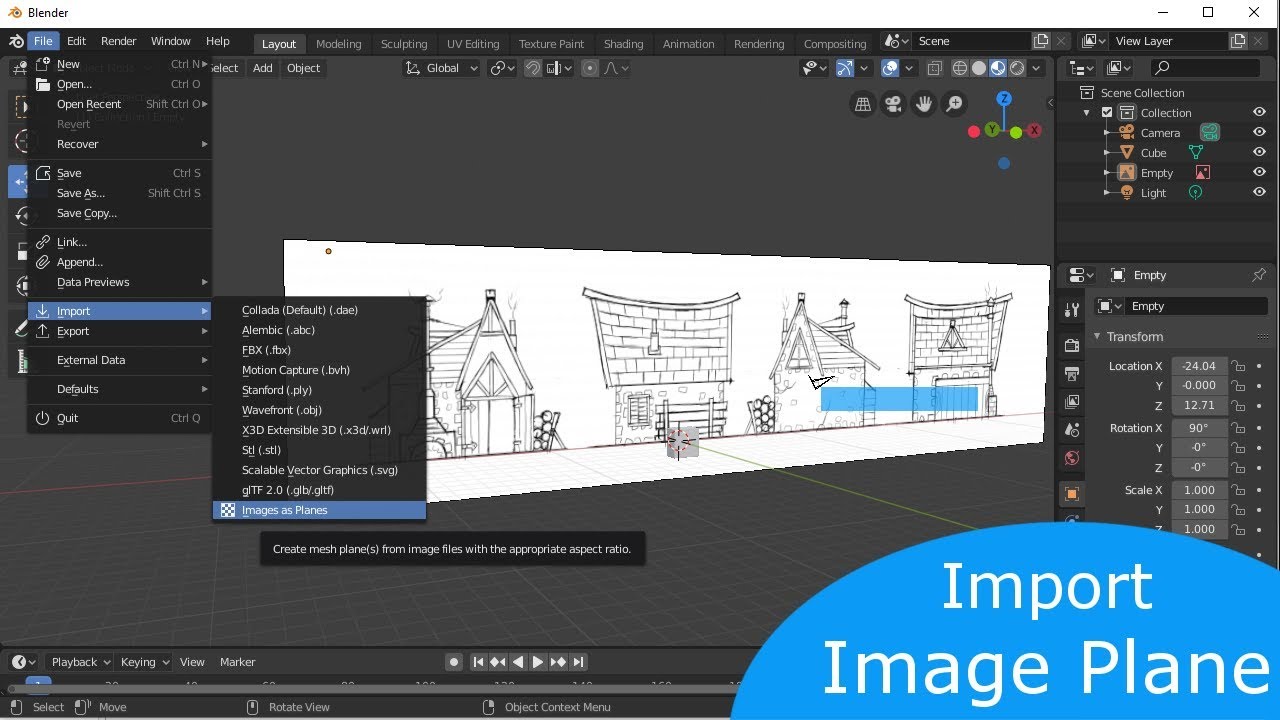Screen dimensions: 1280x720
Task: Click the Blender logo menu icon
Action: (16, 41)
